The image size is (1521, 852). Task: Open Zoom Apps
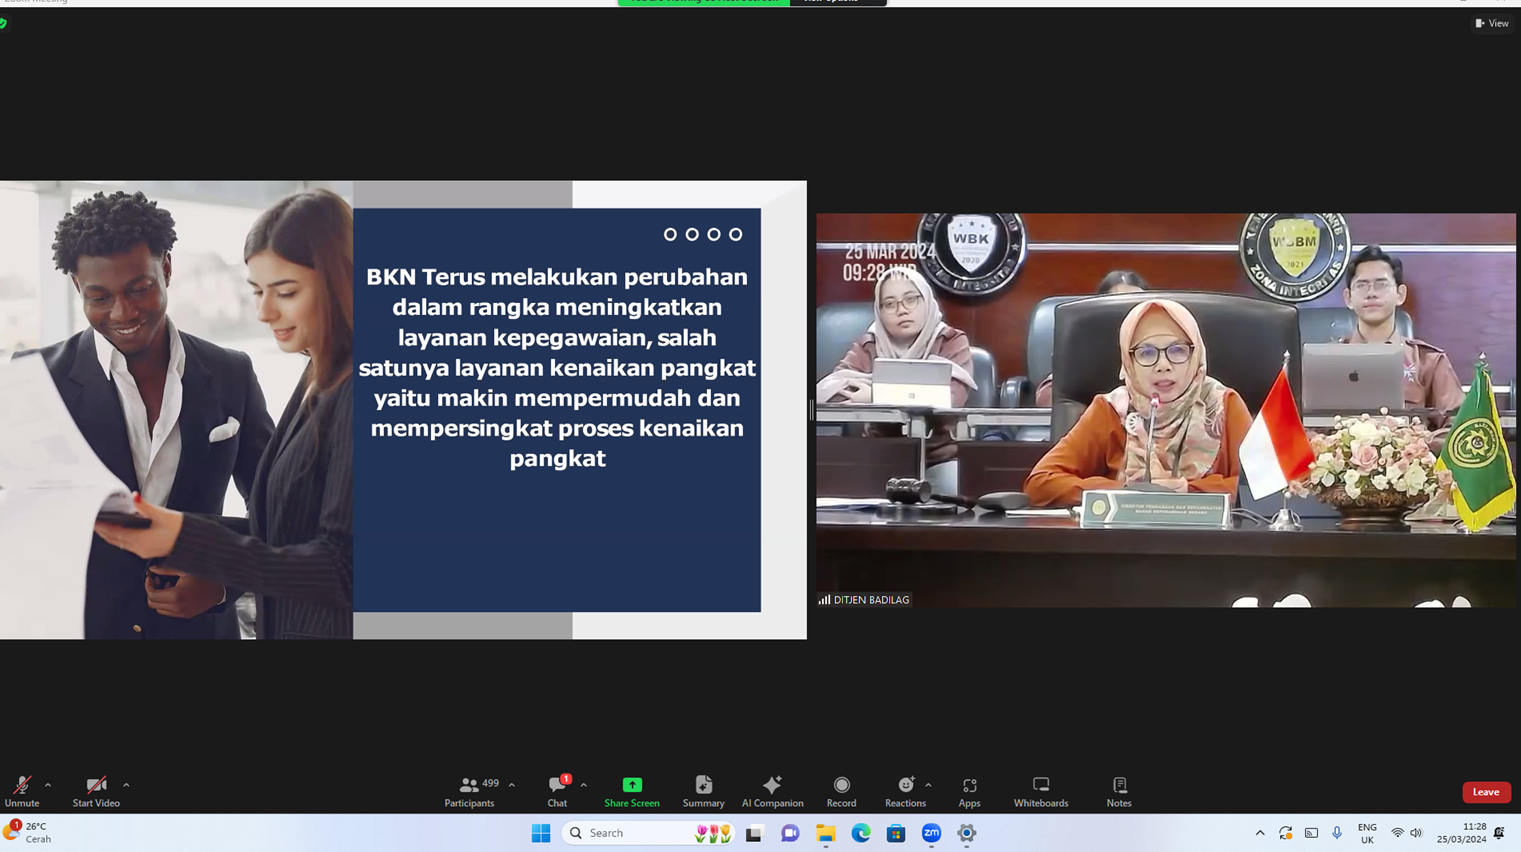(969, 791)
